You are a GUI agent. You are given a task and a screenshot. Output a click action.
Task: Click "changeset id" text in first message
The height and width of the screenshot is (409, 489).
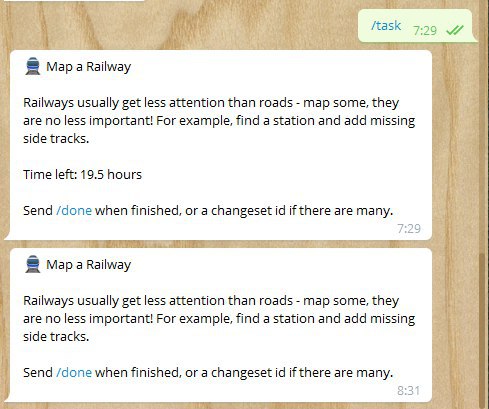pyautogui.click(x=248, y=211)
